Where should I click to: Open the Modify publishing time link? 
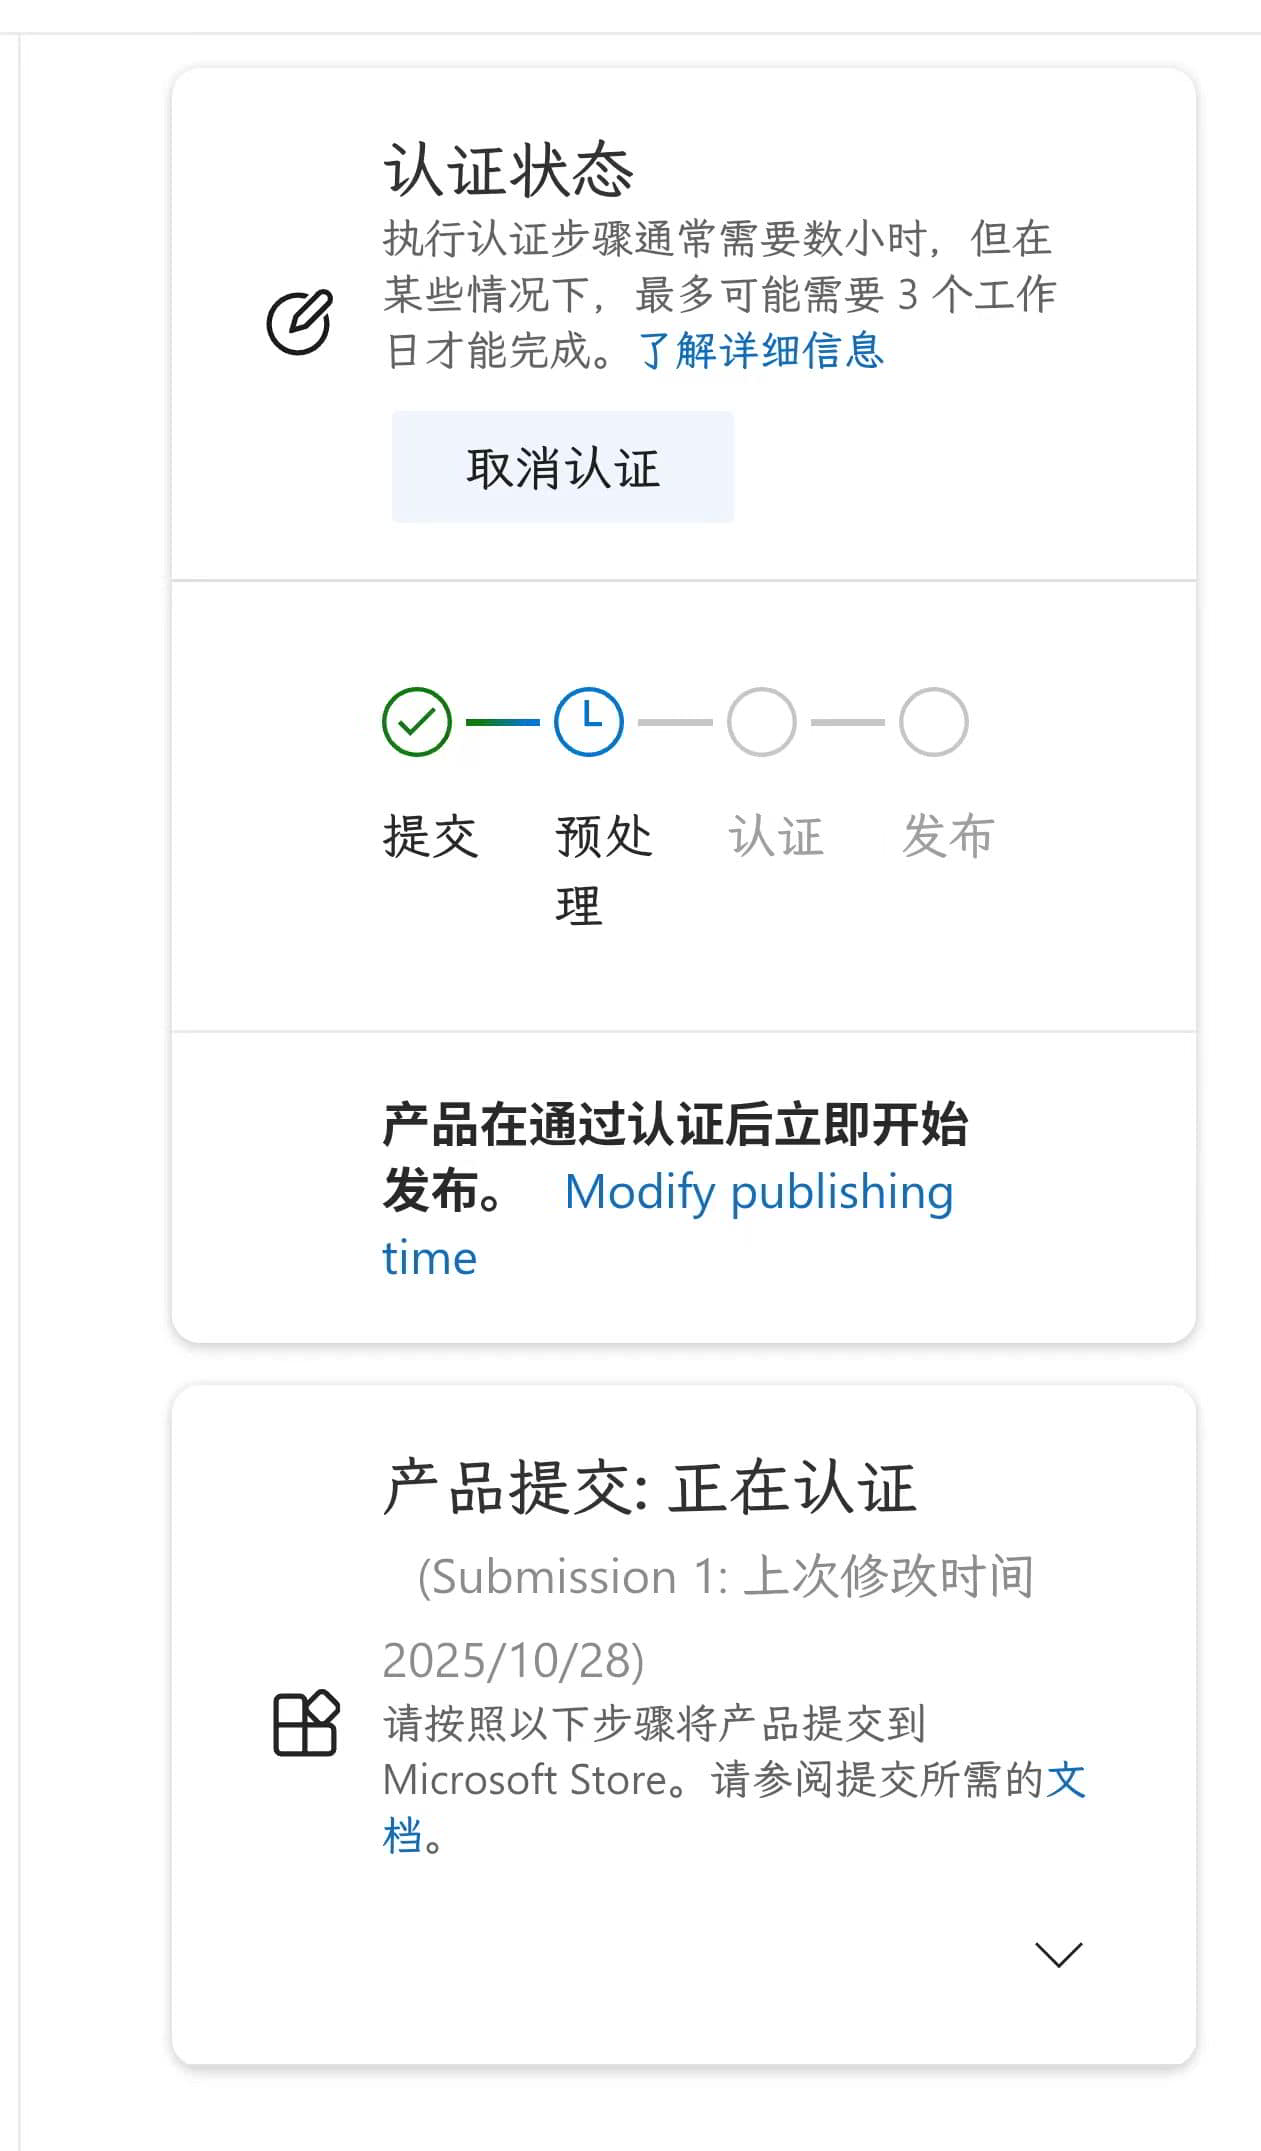pyautogui.click(x=758, y=1192)
